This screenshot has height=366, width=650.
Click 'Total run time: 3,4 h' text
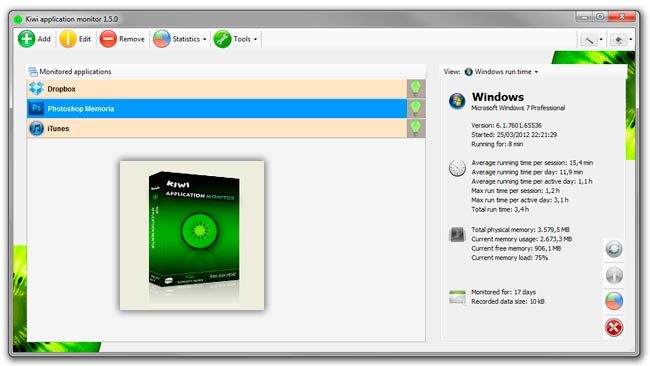tap(500, 209)
